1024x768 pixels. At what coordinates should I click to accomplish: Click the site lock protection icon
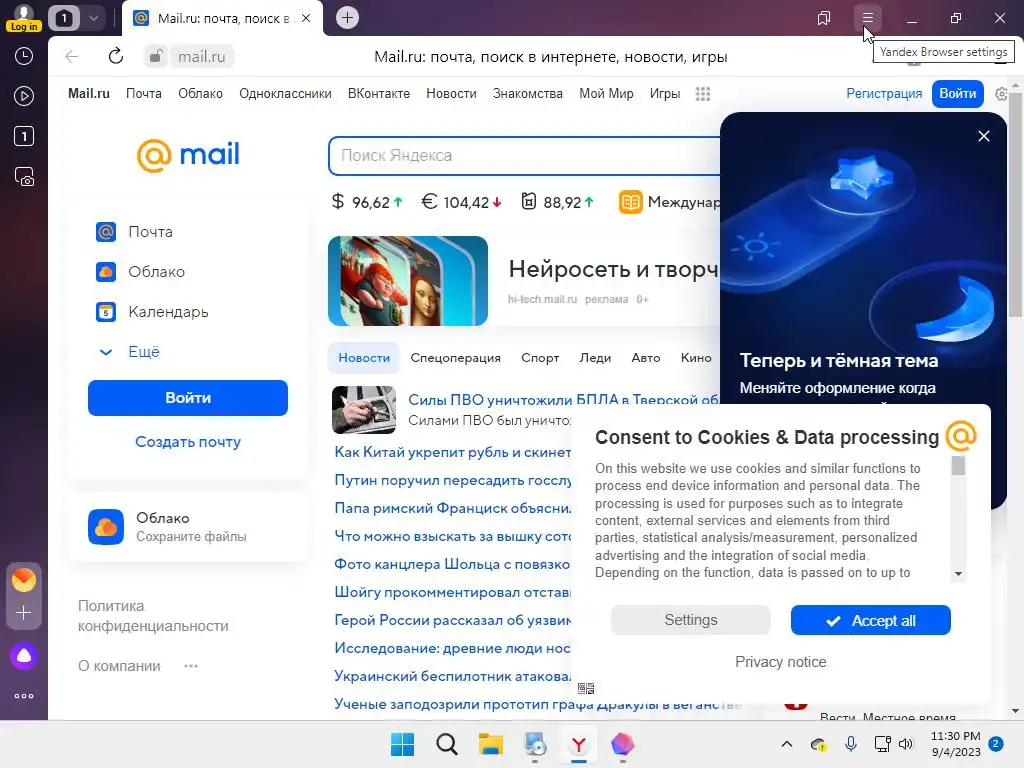[156, 57]
